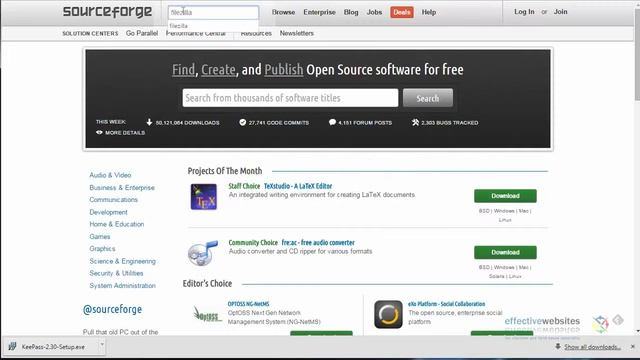Open the fre:ac audio converter icon

(203, 253)
